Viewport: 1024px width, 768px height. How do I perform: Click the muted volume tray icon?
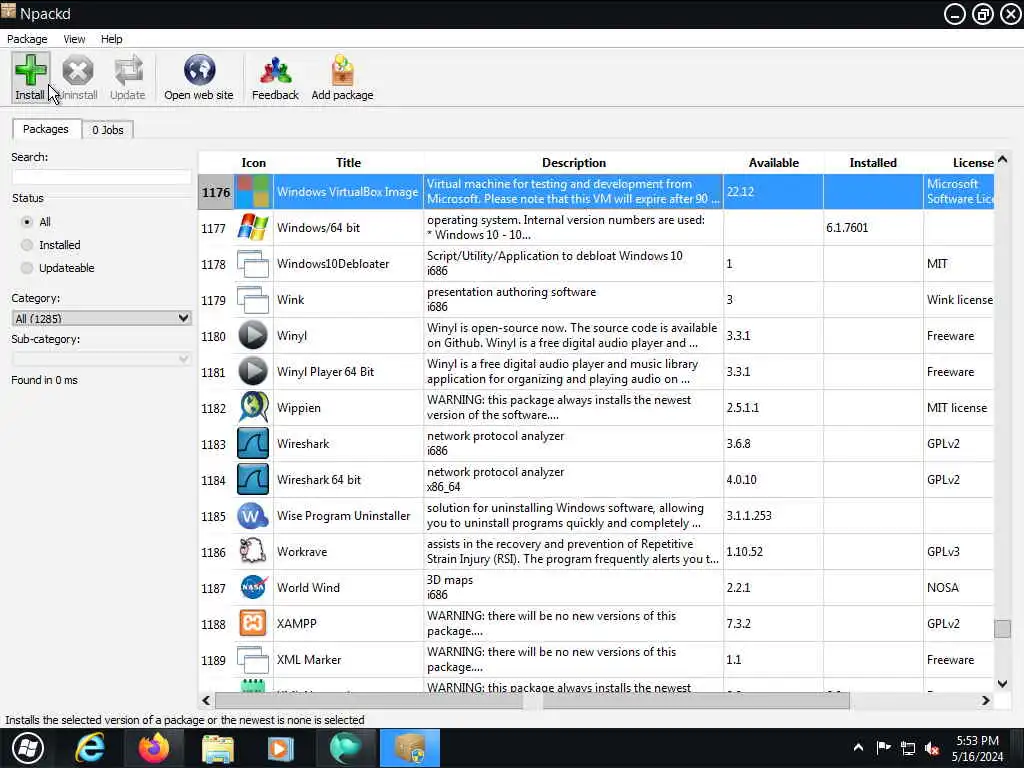tap(933, 748)
